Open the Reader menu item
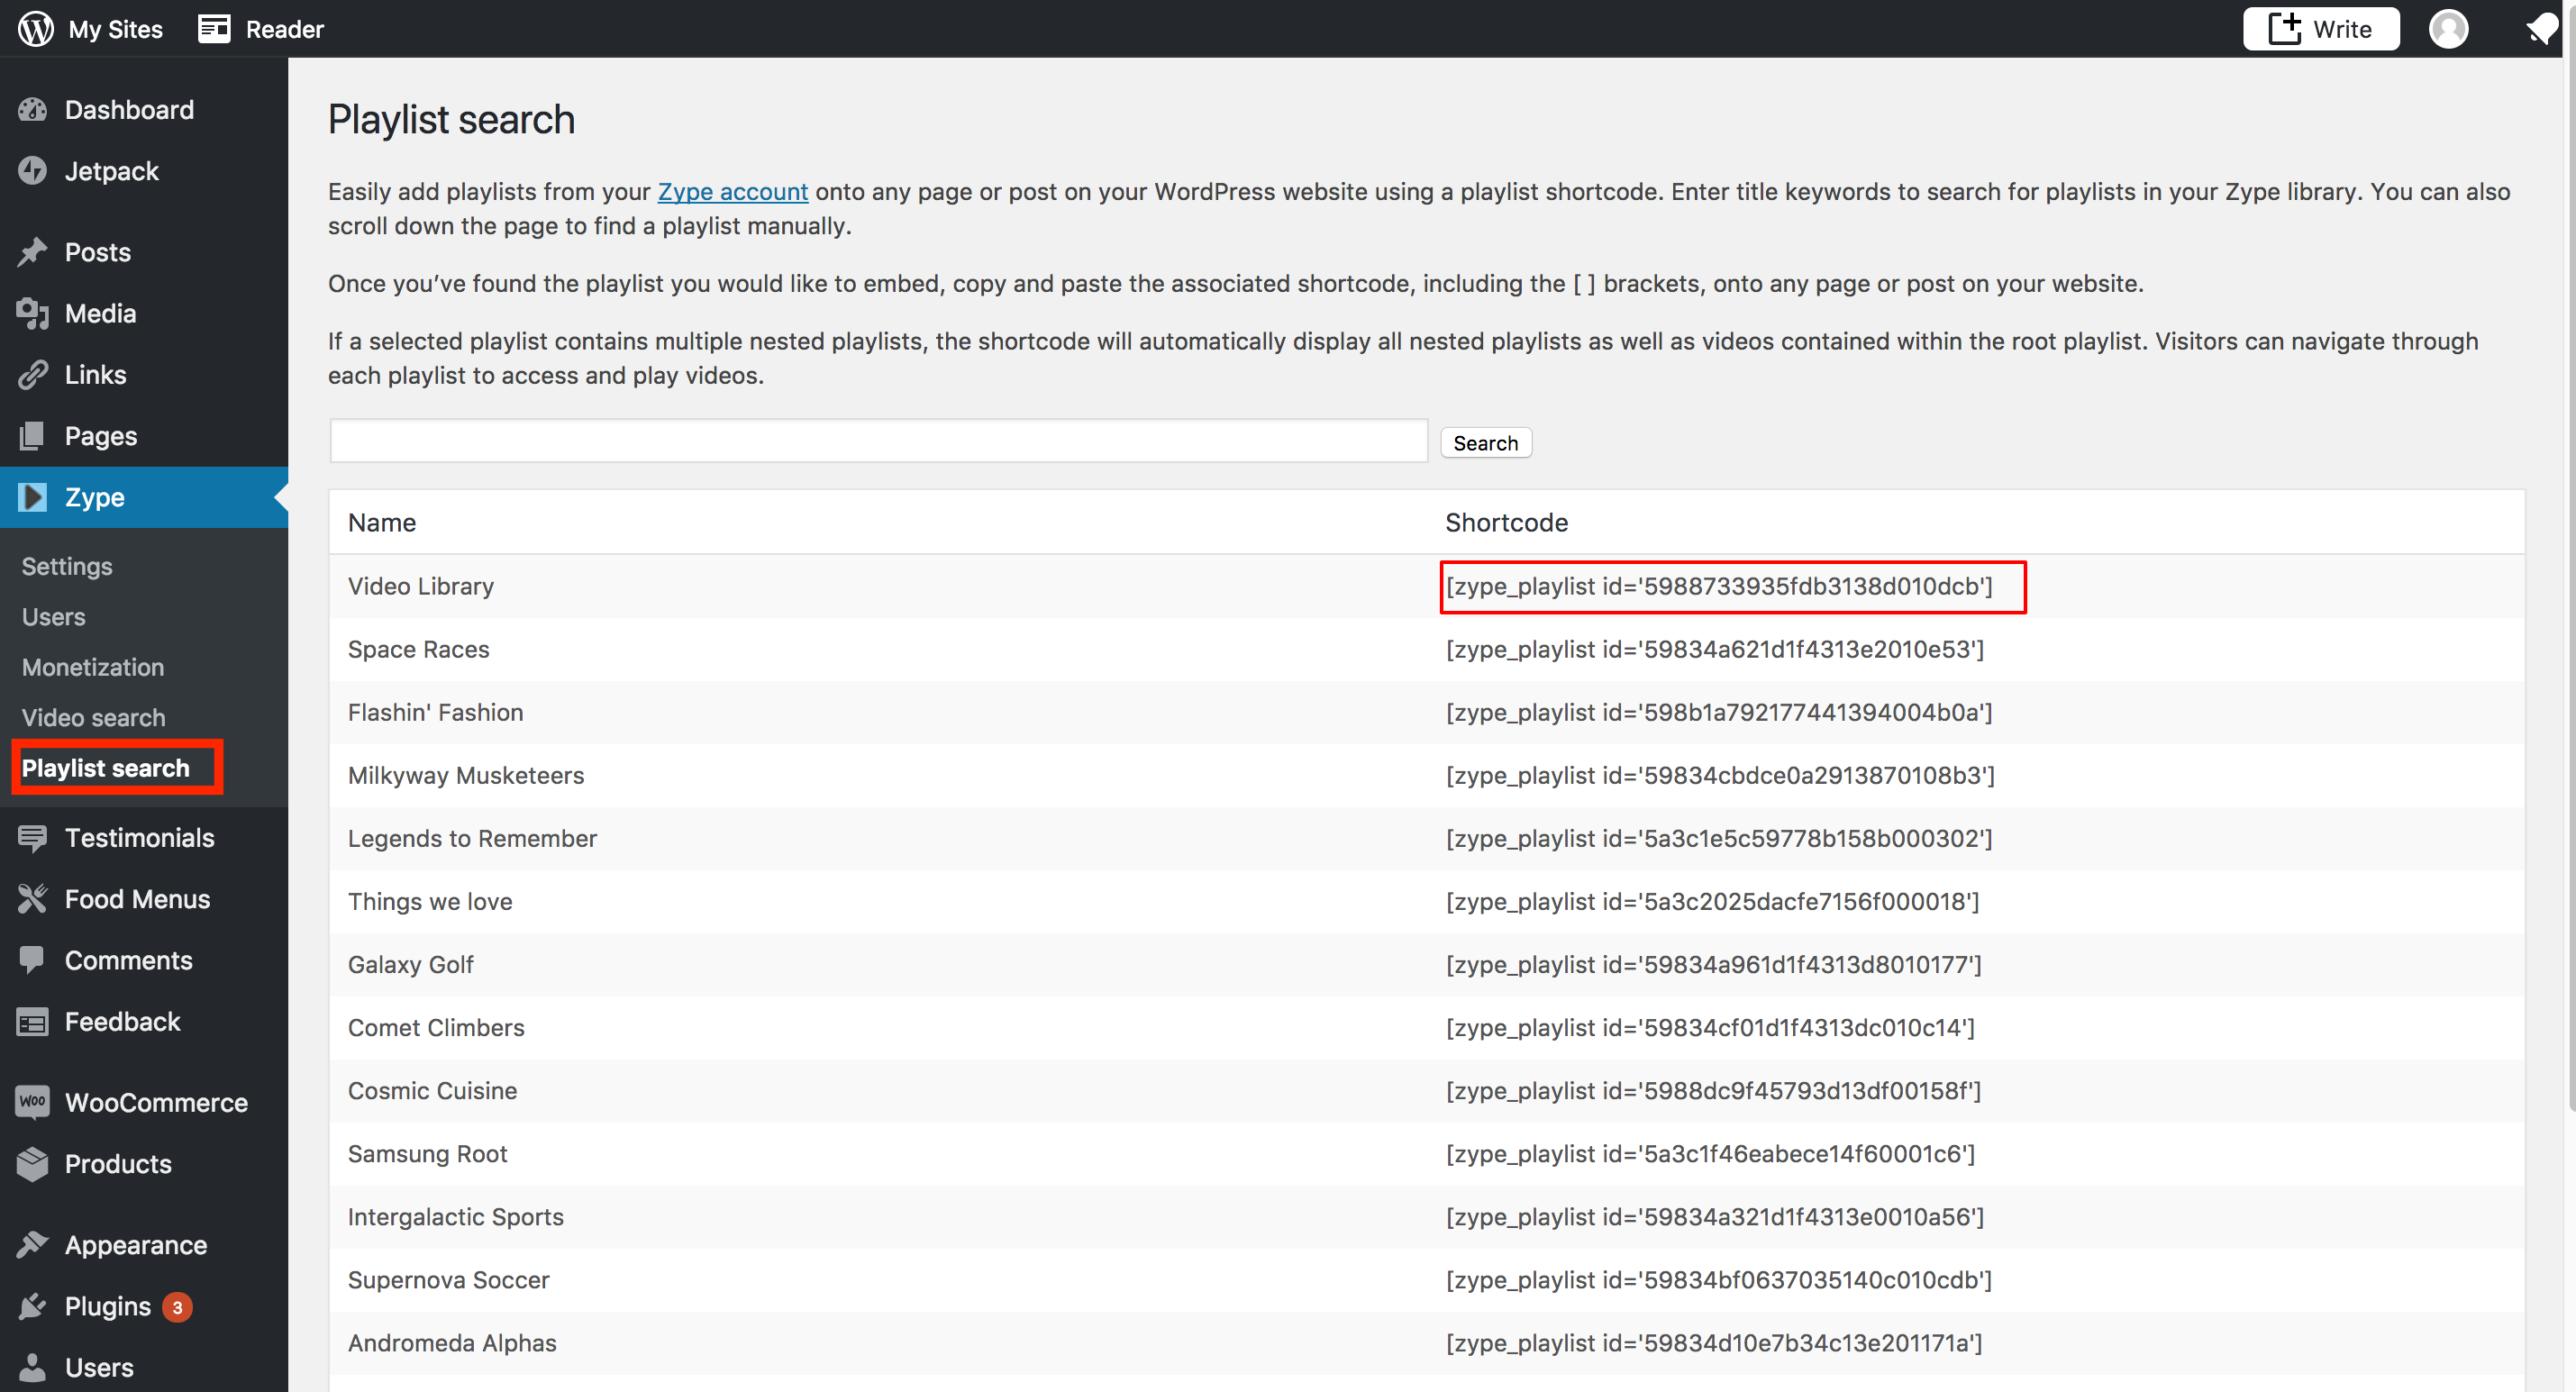The height and width of the screenshot is (1392, 2576). 284,29
